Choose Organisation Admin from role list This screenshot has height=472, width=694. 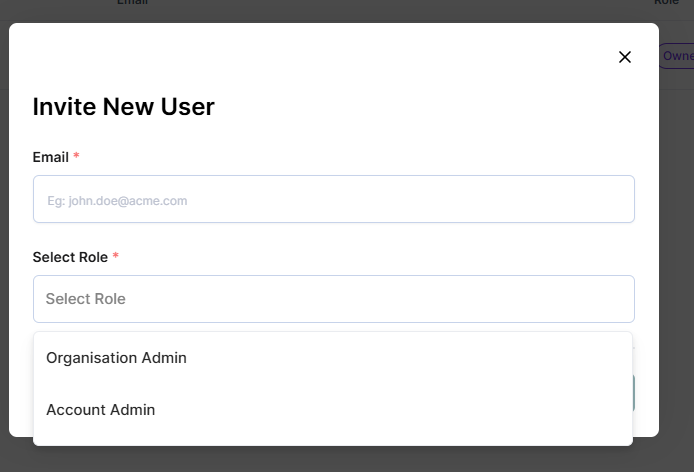[x=116, y=358]
